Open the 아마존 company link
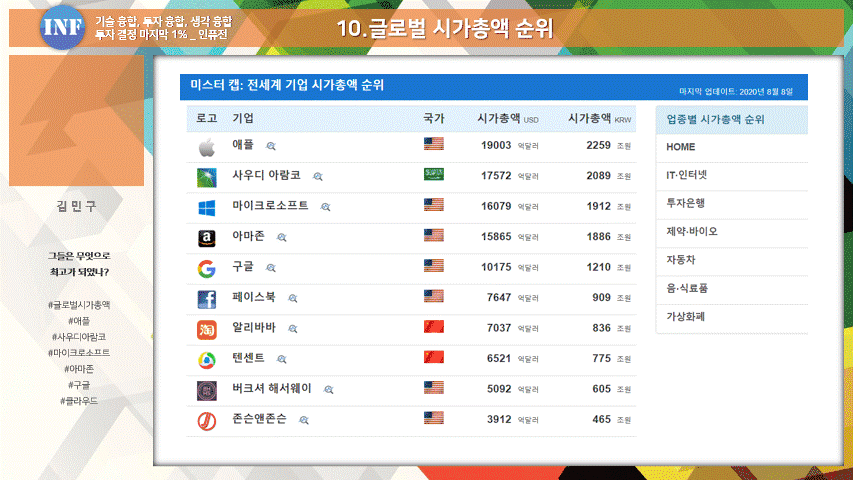The width and height of the screenshot is (853, 480). [249, 236]
